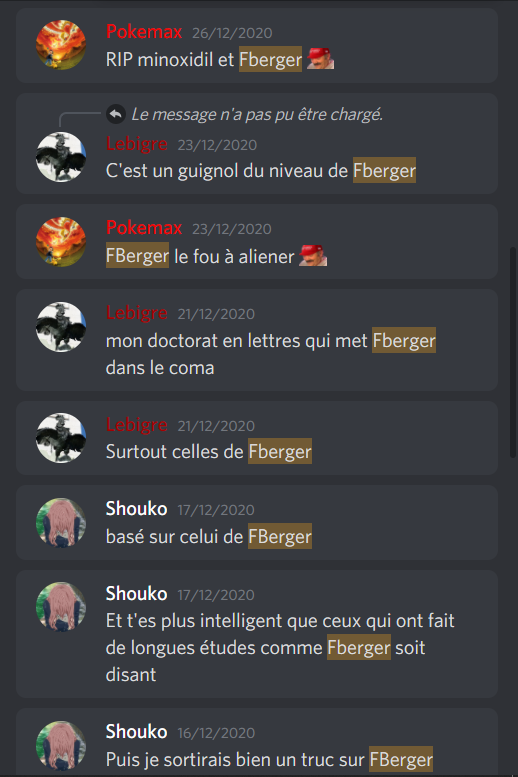Click the 17/12/2020 timestamp on 'basé sur celui de'
Viewport: 518px width, 777px height.
coord(216,510)
